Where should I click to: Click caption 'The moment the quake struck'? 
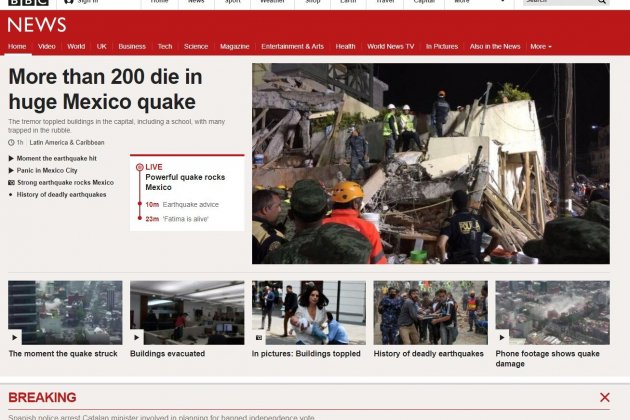(63, 354)
